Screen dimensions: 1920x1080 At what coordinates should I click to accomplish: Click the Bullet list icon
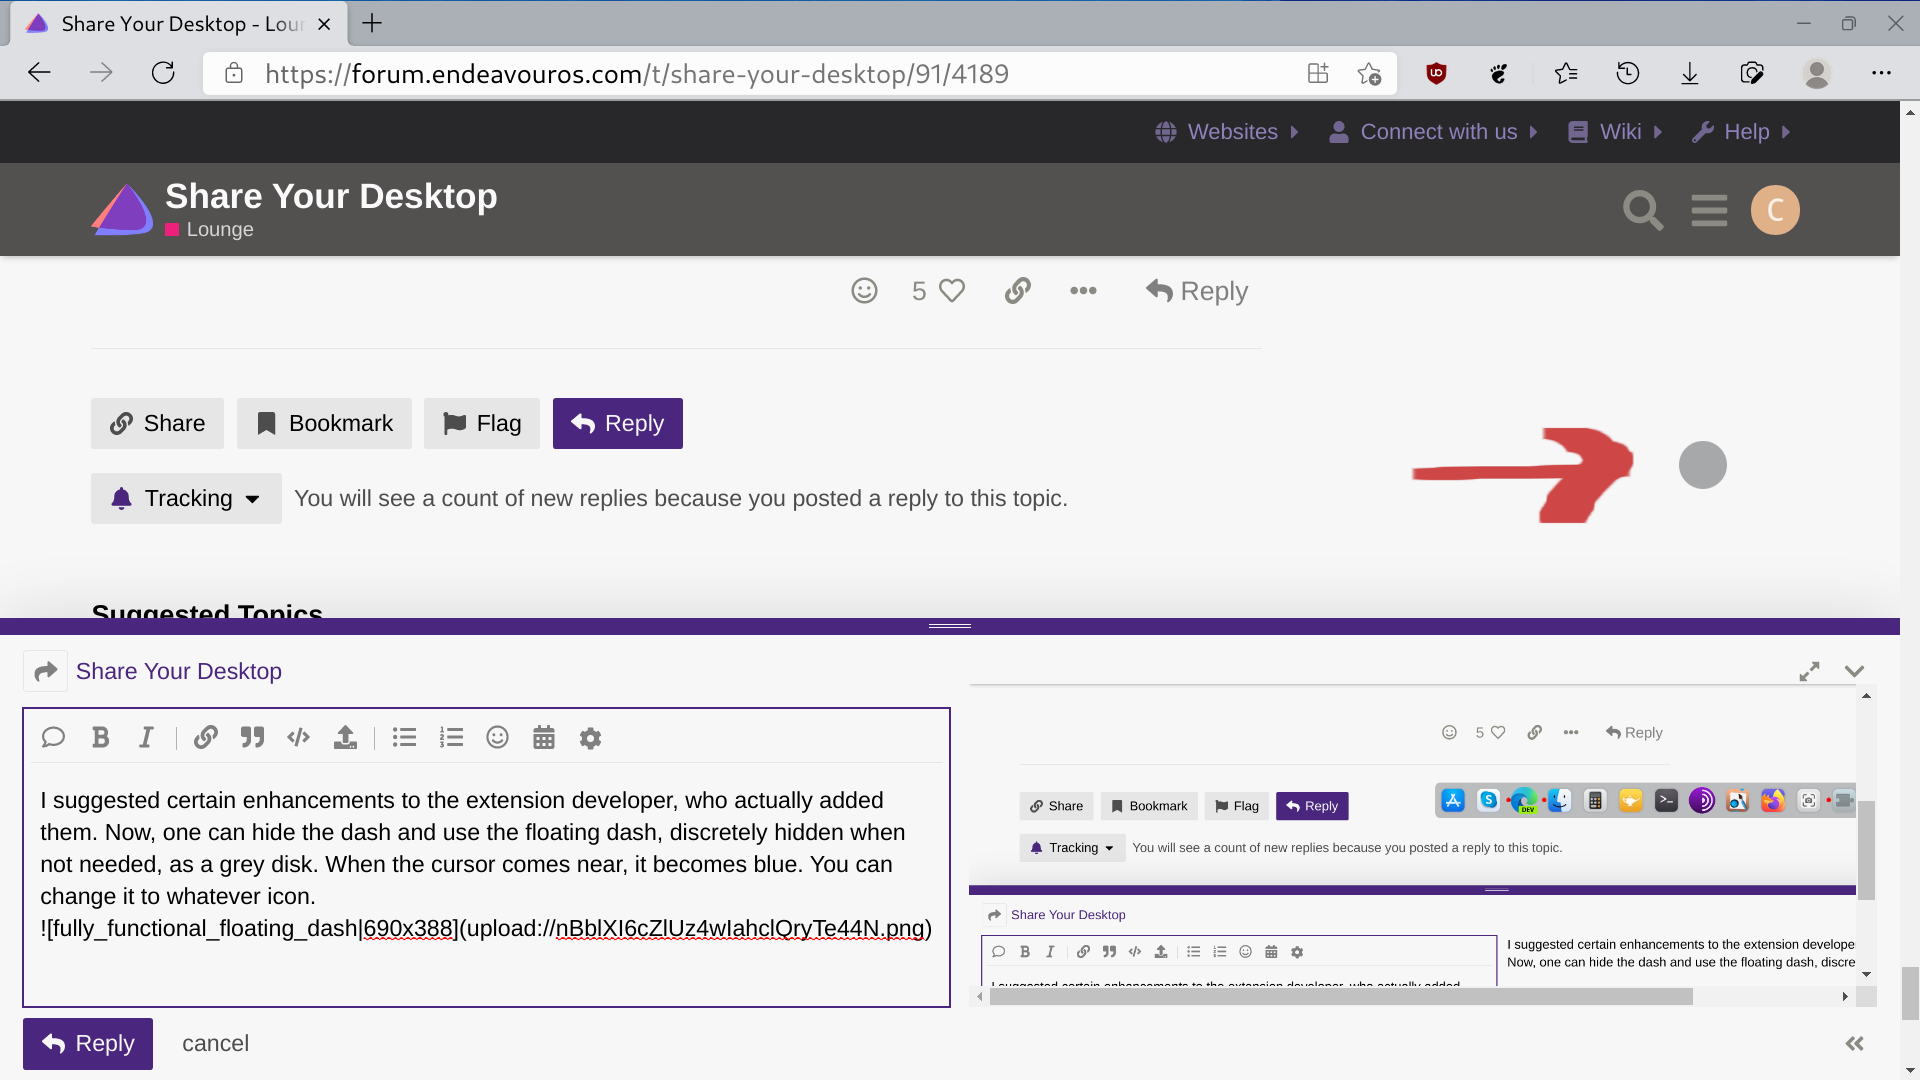coord(405,737)
